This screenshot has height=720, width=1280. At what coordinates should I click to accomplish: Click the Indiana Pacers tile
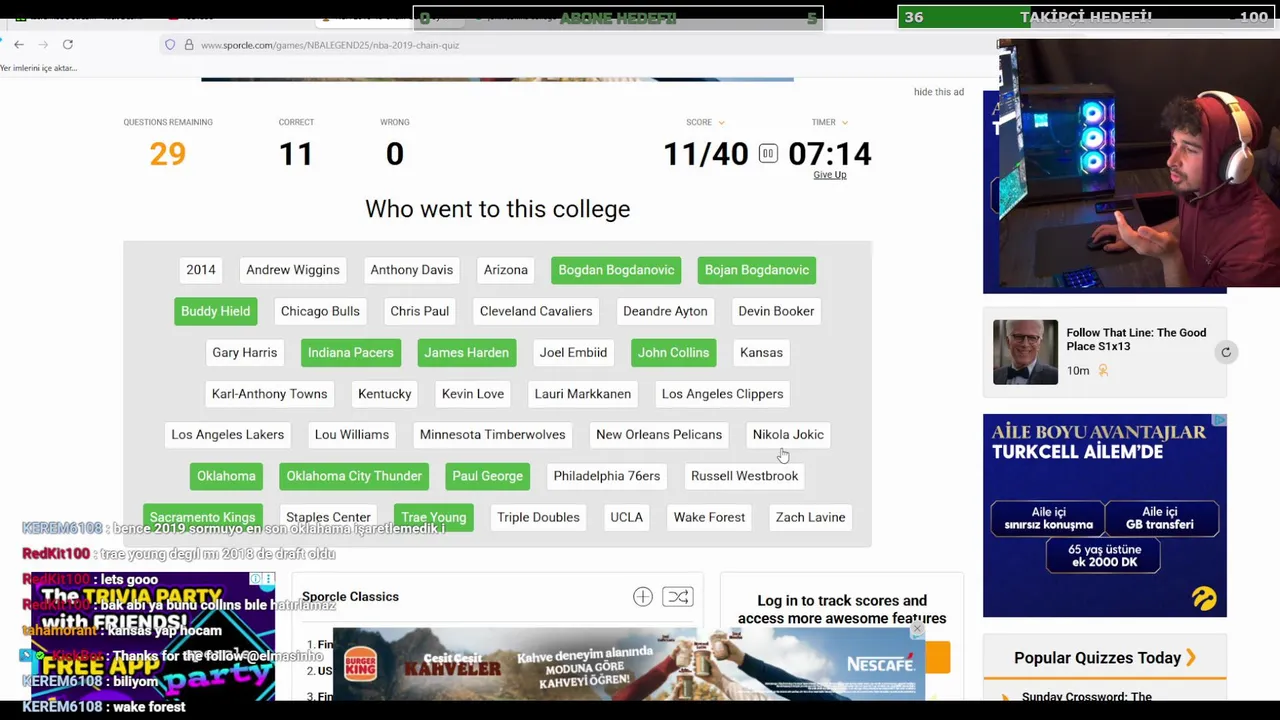click(x=351, y=352)
